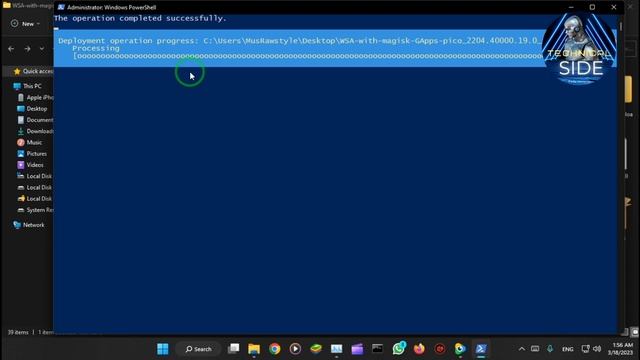The image size is (640, 360).
Task: Select This PC in navigation pane
Action: click(27, 86)
